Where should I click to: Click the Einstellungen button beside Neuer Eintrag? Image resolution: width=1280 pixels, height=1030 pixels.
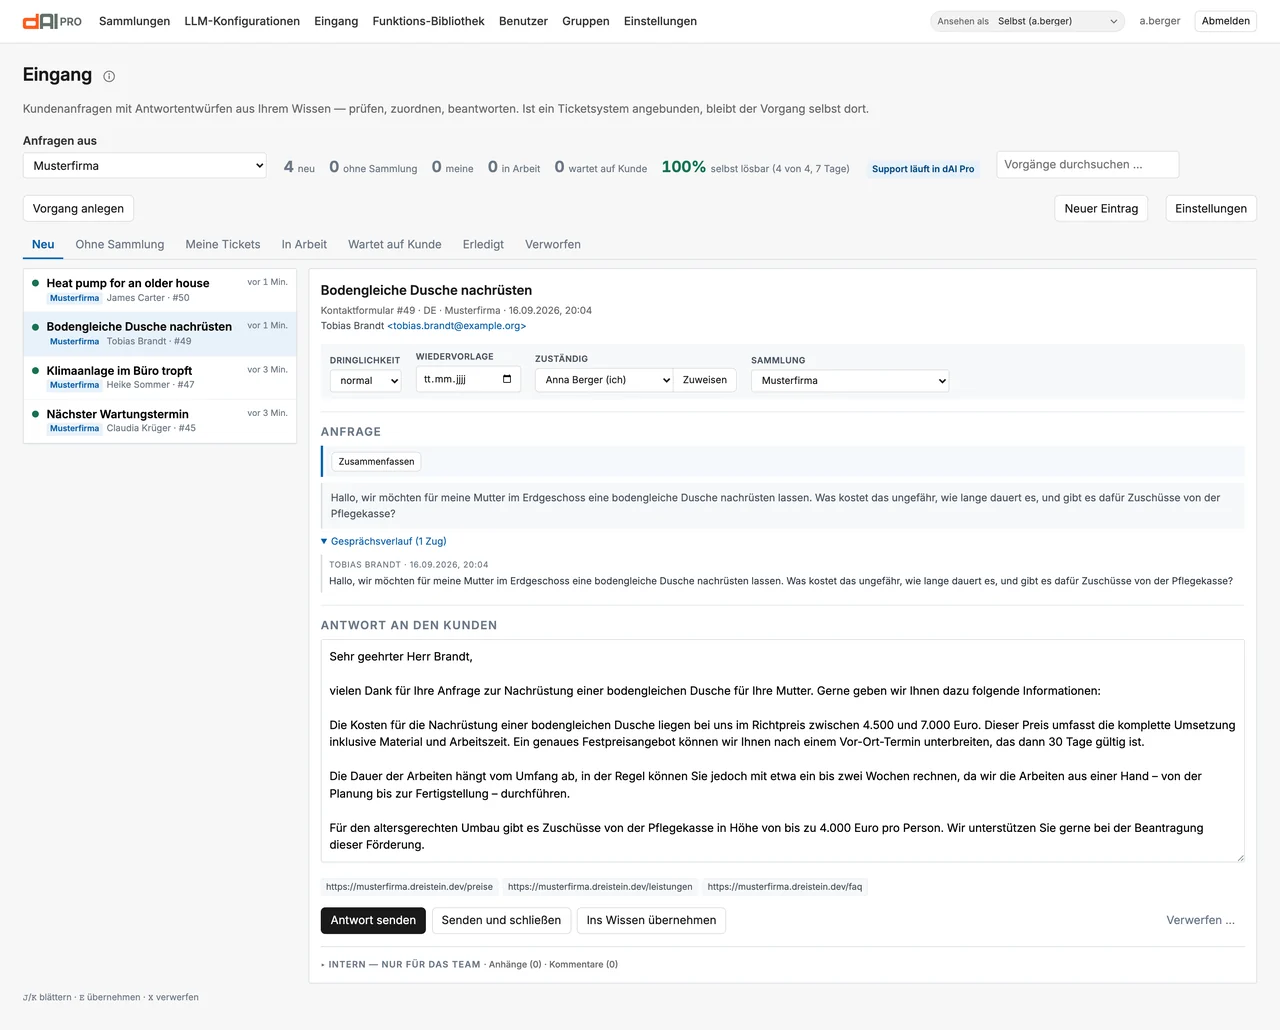click(x=1211, y=208)
